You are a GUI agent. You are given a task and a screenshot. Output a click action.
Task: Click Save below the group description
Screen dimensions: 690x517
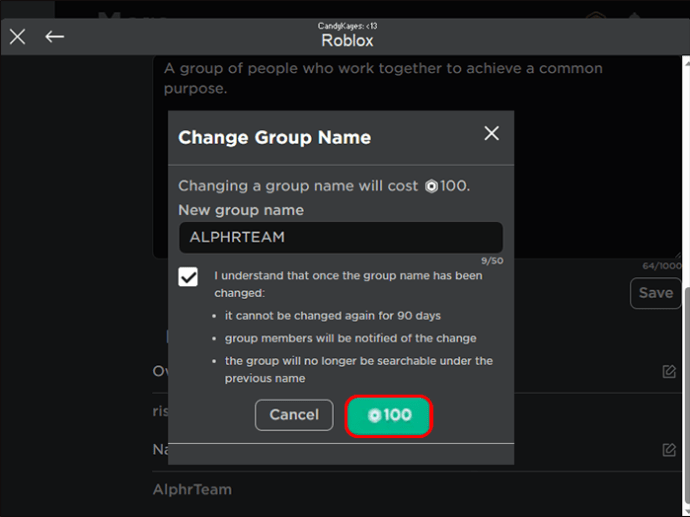(x=656, y=293)
